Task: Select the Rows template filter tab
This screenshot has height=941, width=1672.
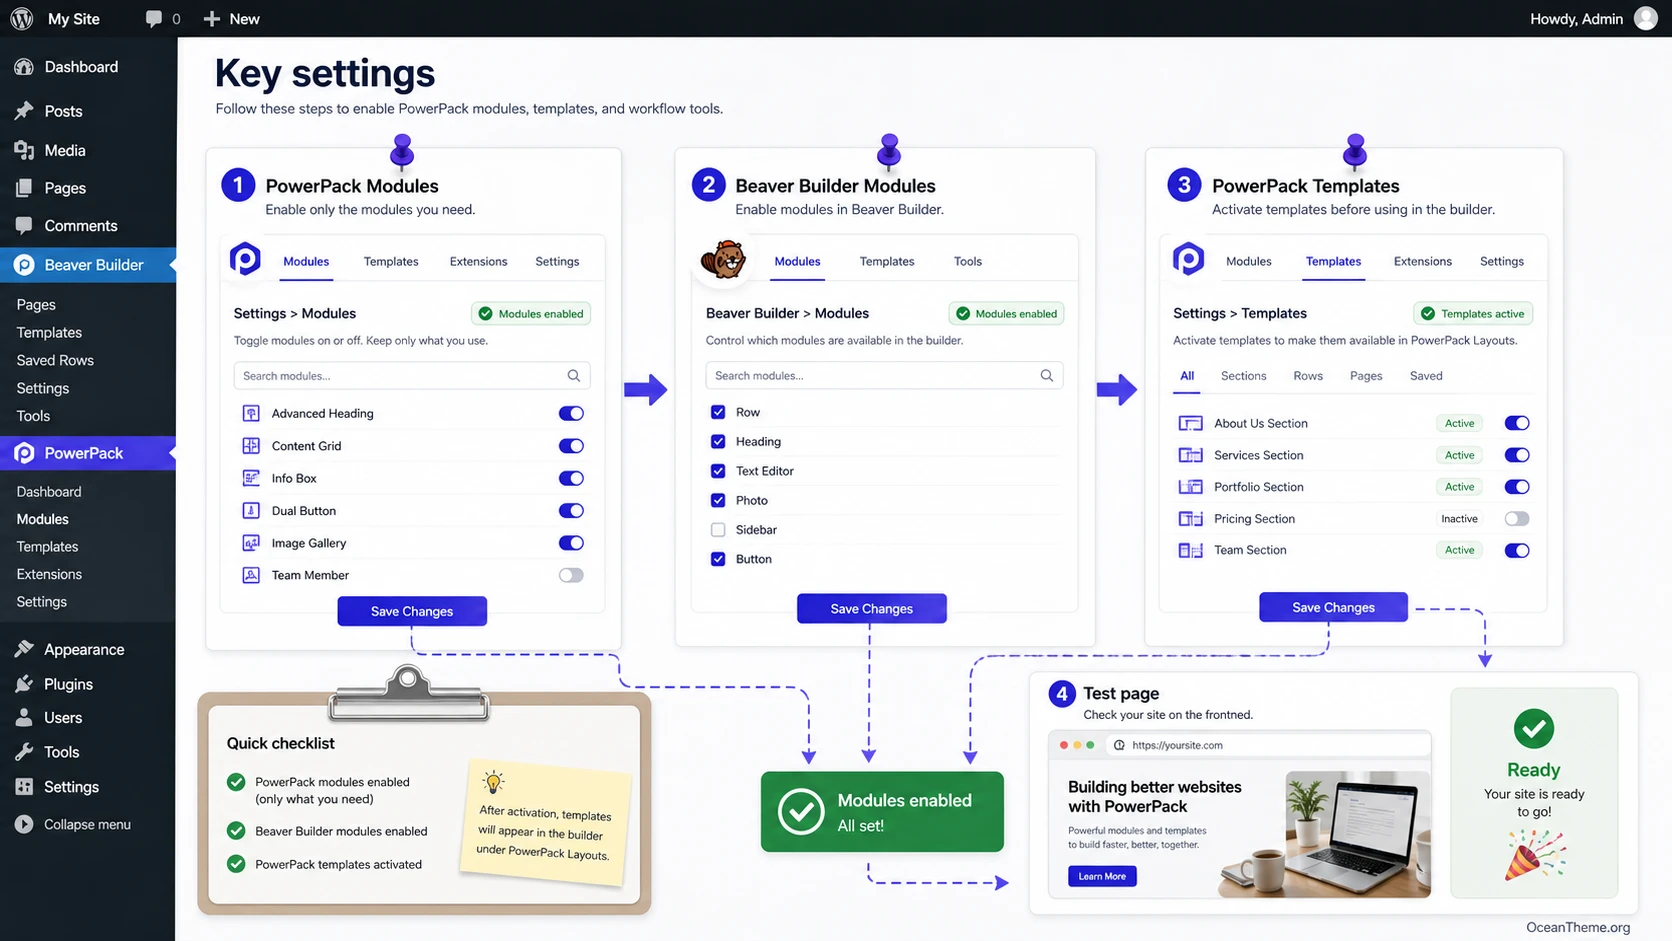Action: (x=1308, y=376)
